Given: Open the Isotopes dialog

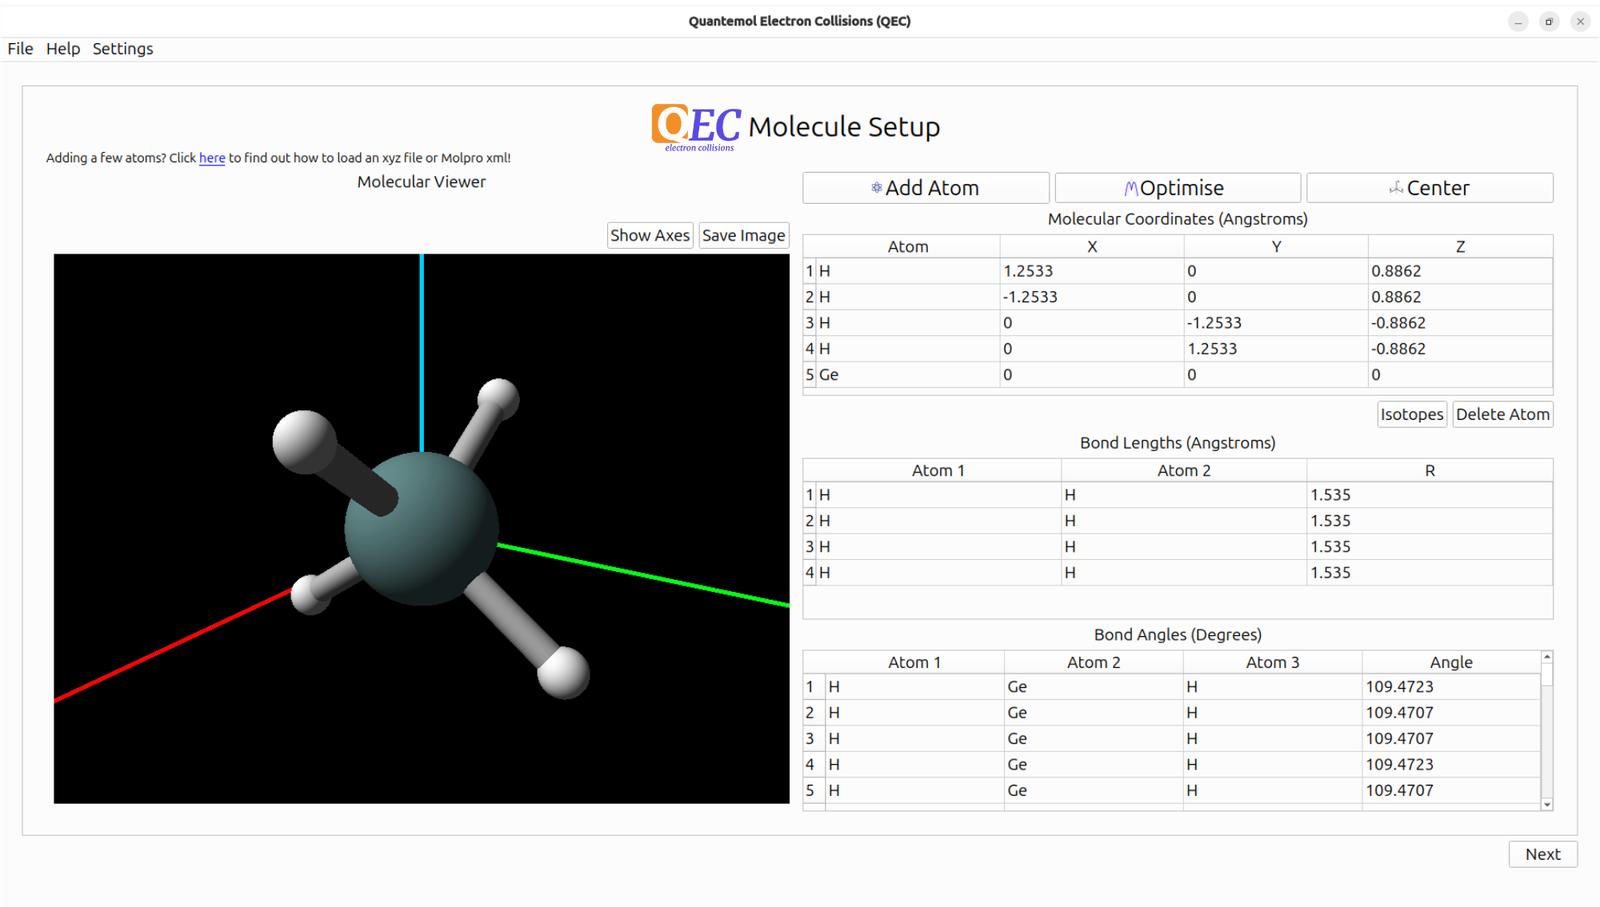Looking at the screenshot, I should (x=1411, y=414).
